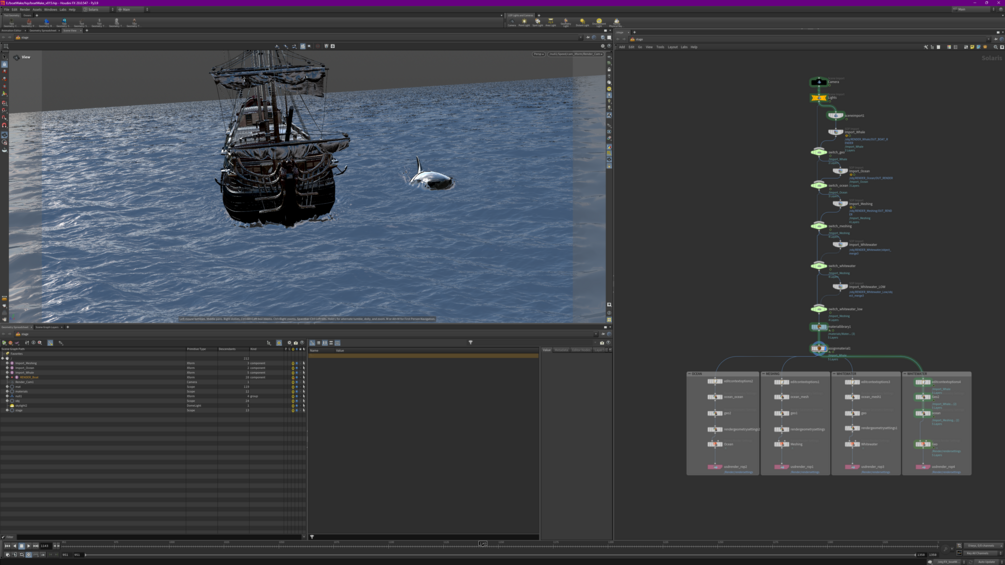The width and height of the screenshot is (1005, 565).
Task: Select the sceneimport1 node
Action: (x=835, y=116)
